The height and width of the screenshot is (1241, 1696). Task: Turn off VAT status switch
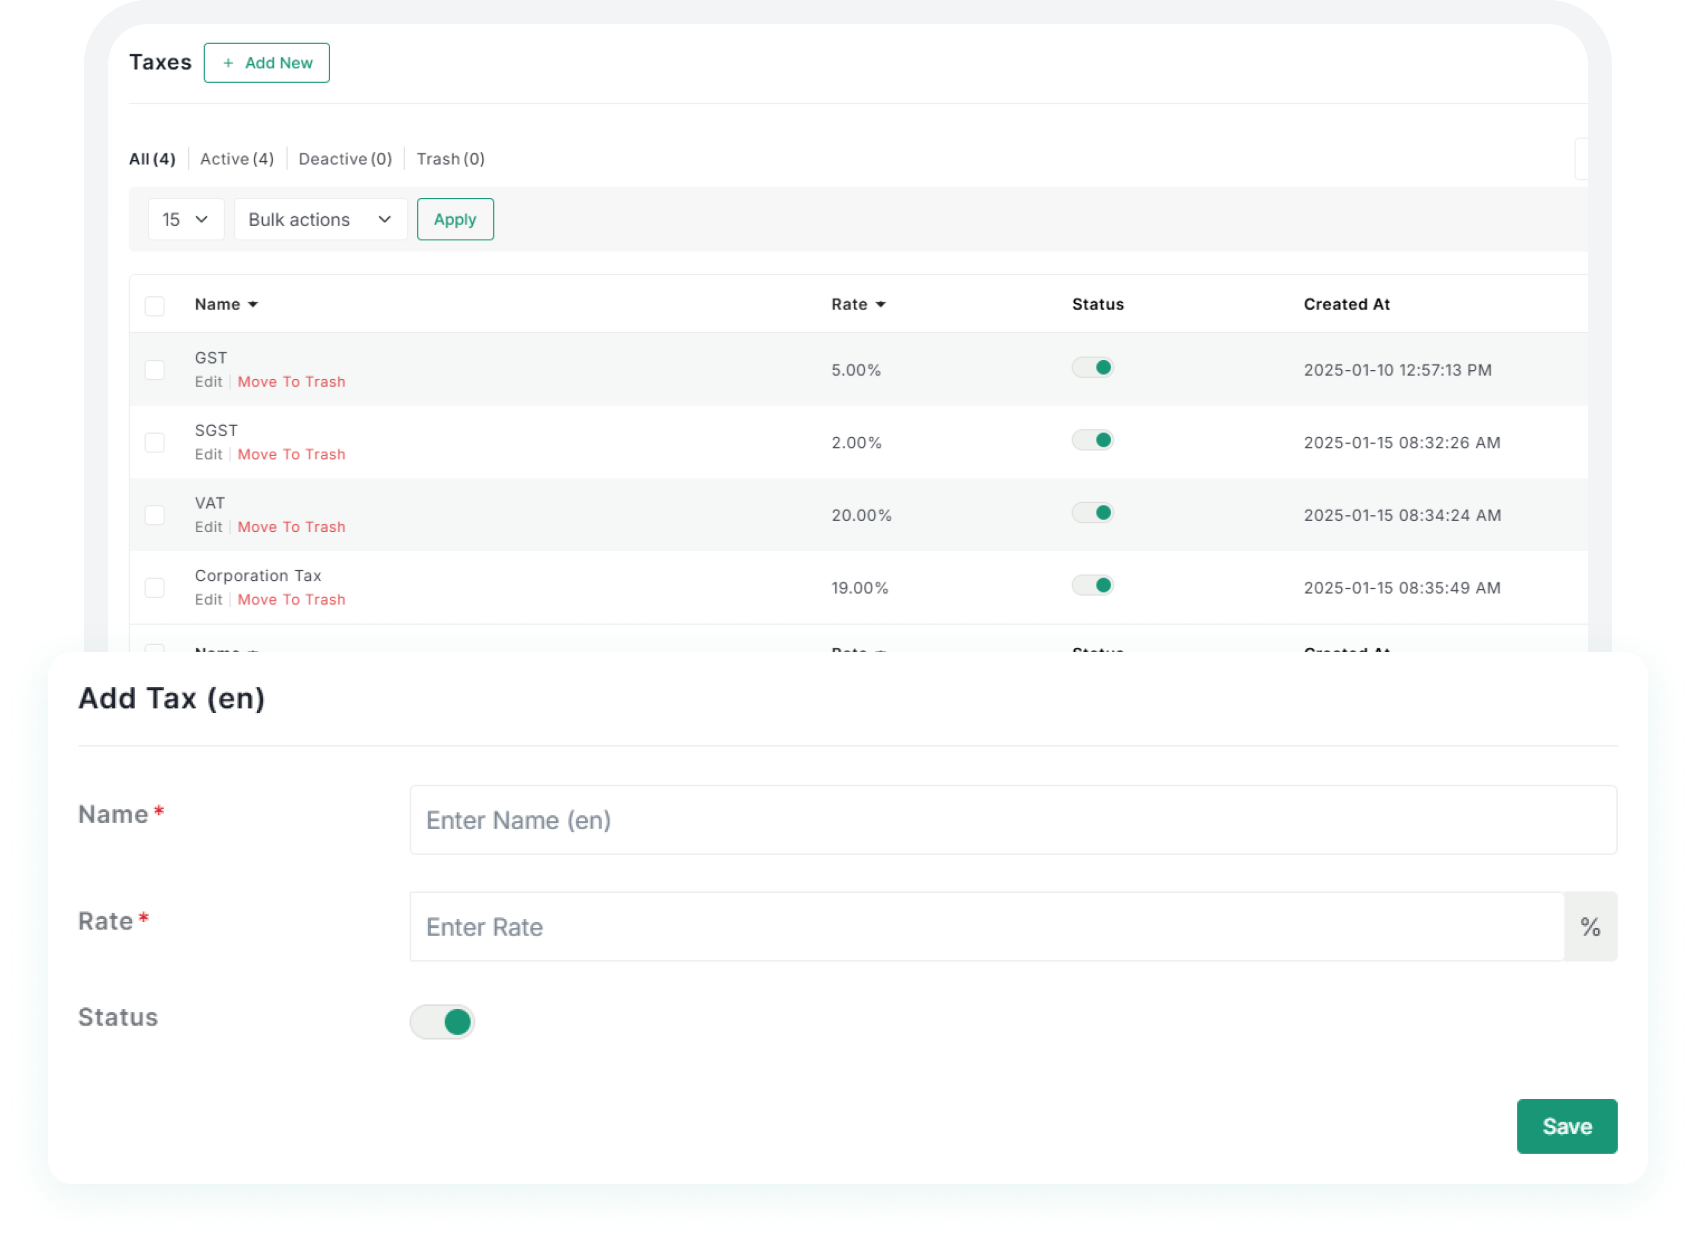1092,513
